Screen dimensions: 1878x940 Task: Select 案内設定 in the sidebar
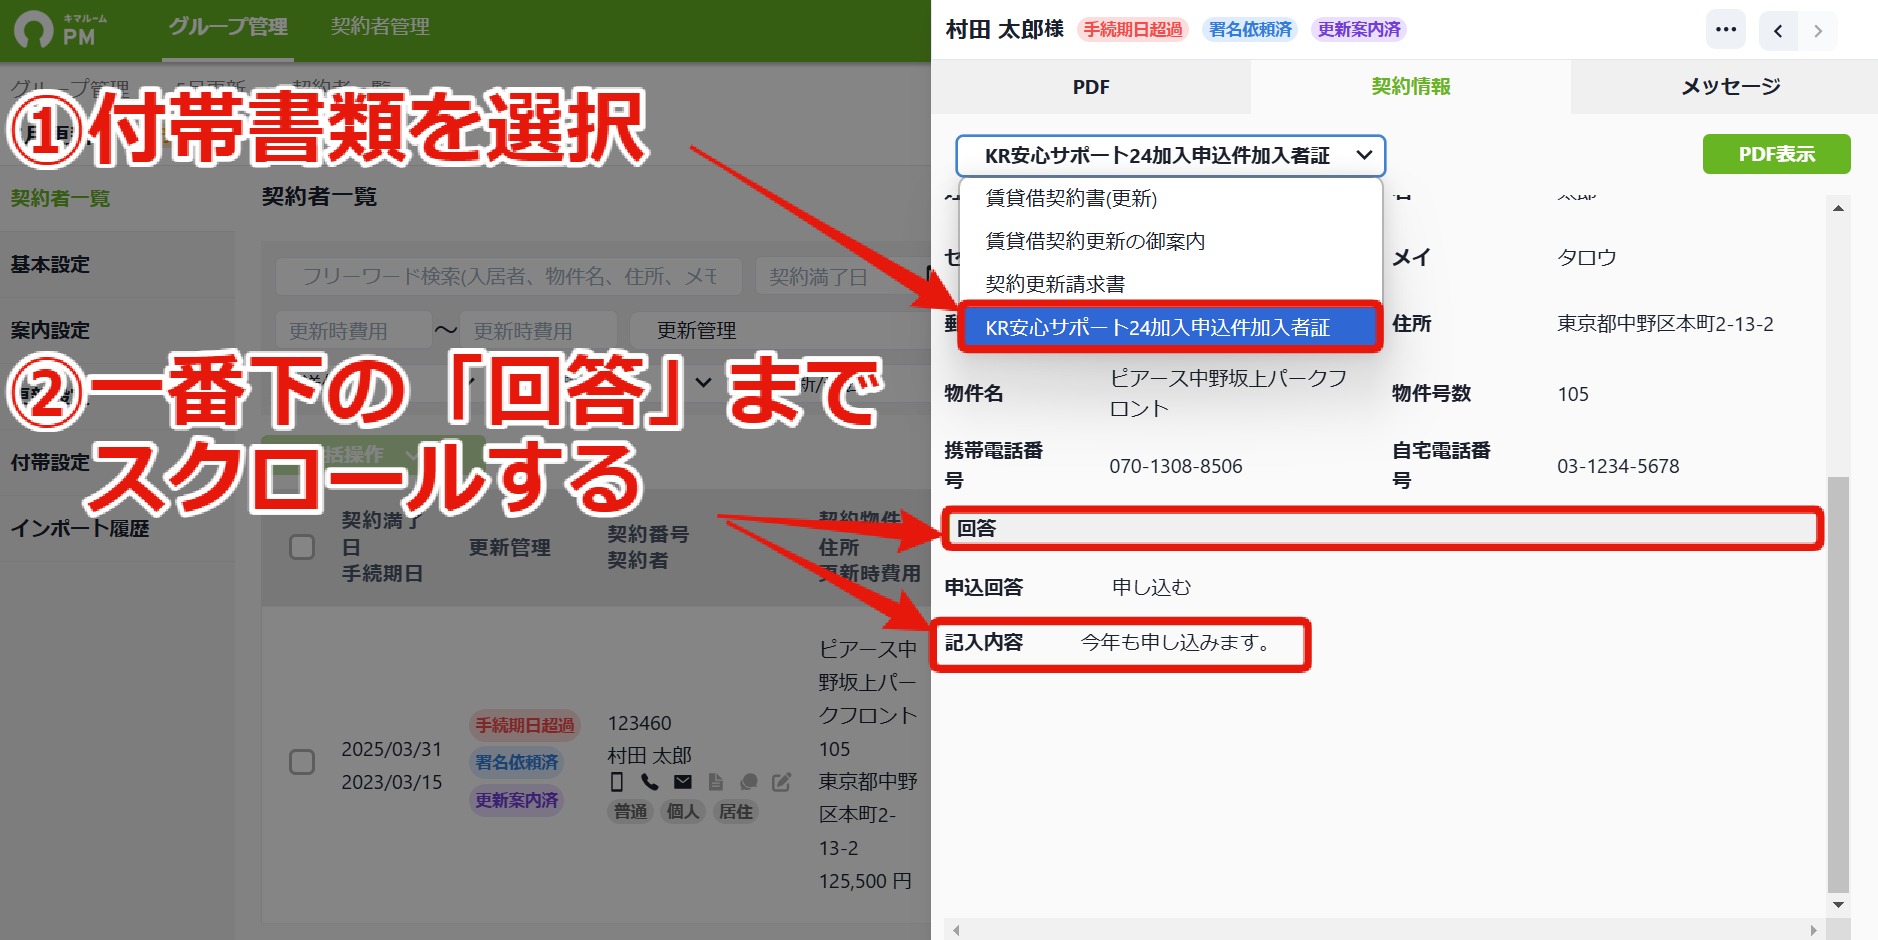50,330
